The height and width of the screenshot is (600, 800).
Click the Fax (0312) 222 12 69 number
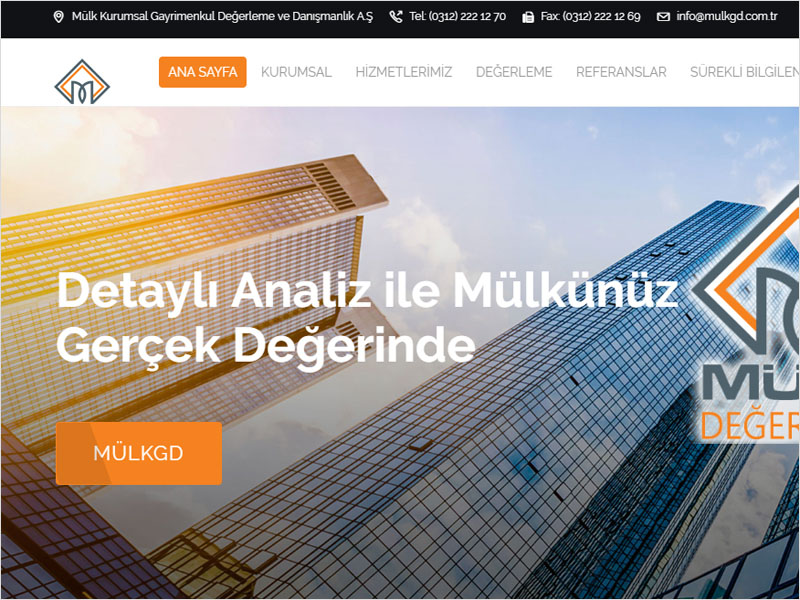coord(590,16)
